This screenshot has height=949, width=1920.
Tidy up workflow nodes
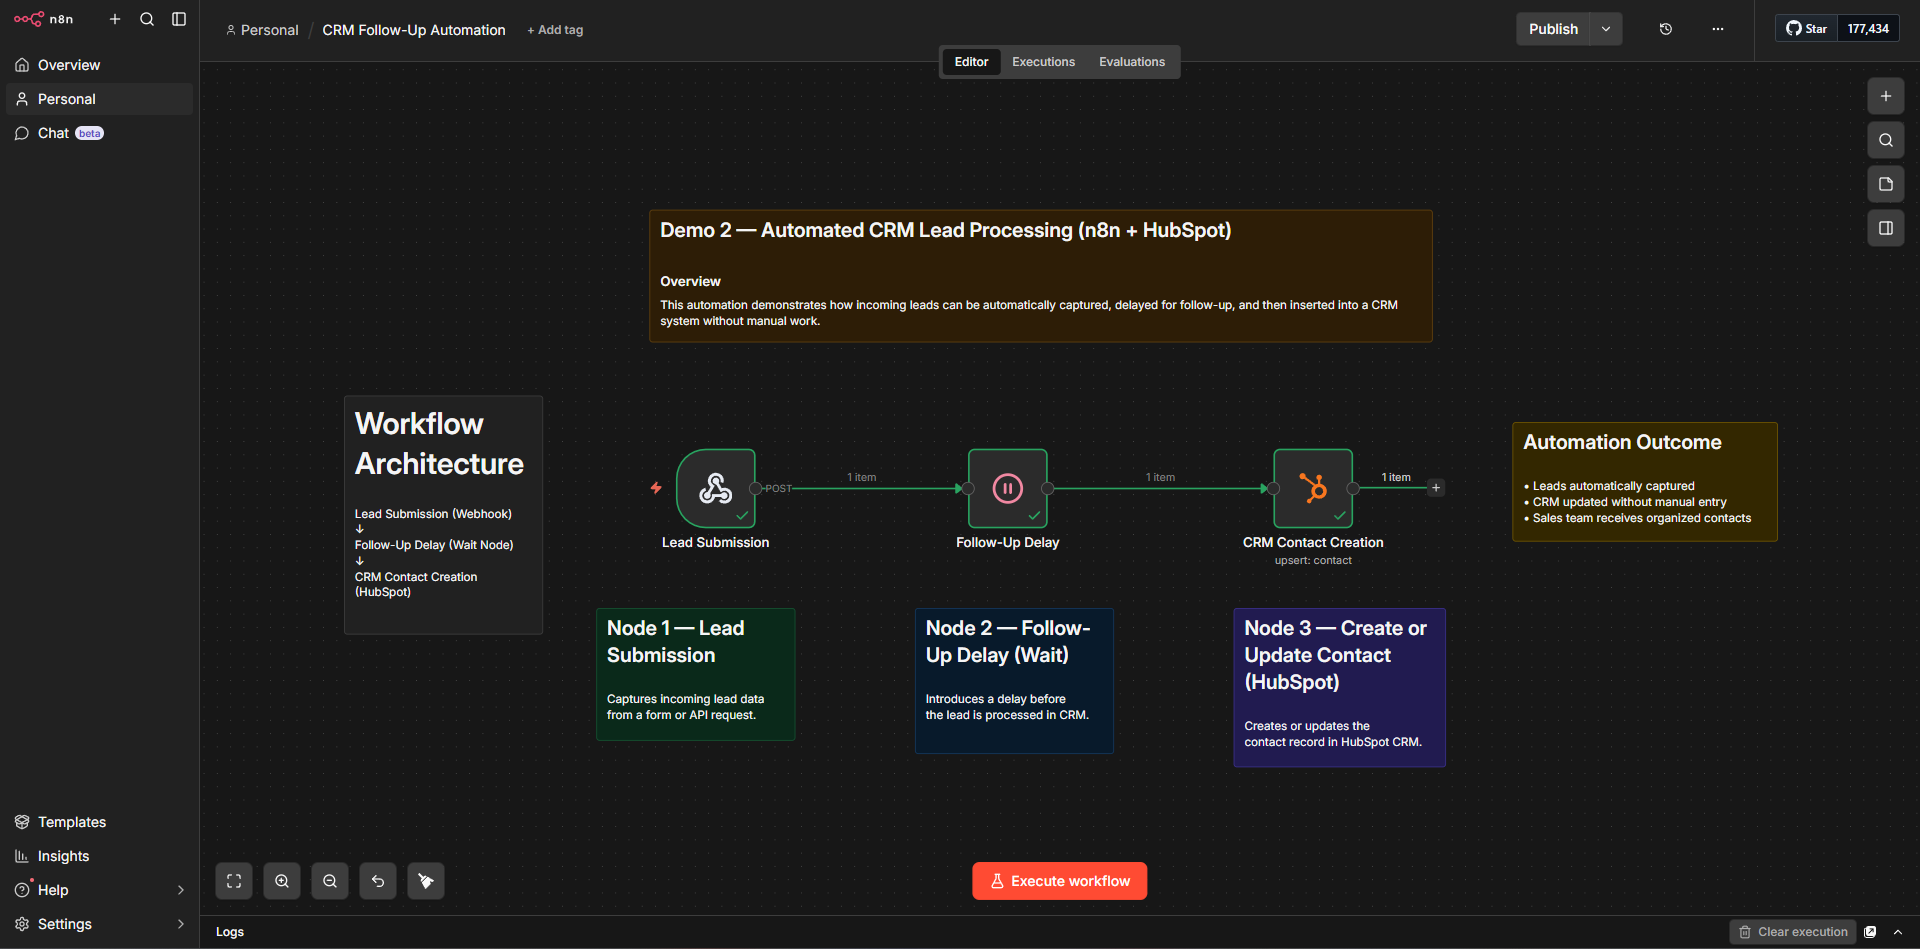pyautogui.click(x=426, y=881)
